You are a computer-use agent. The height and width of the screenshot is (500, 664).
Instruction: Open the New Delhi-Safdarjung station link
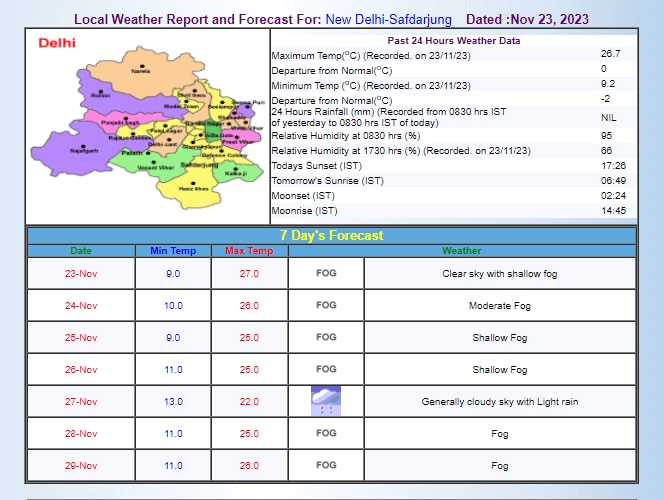(388, 19)
